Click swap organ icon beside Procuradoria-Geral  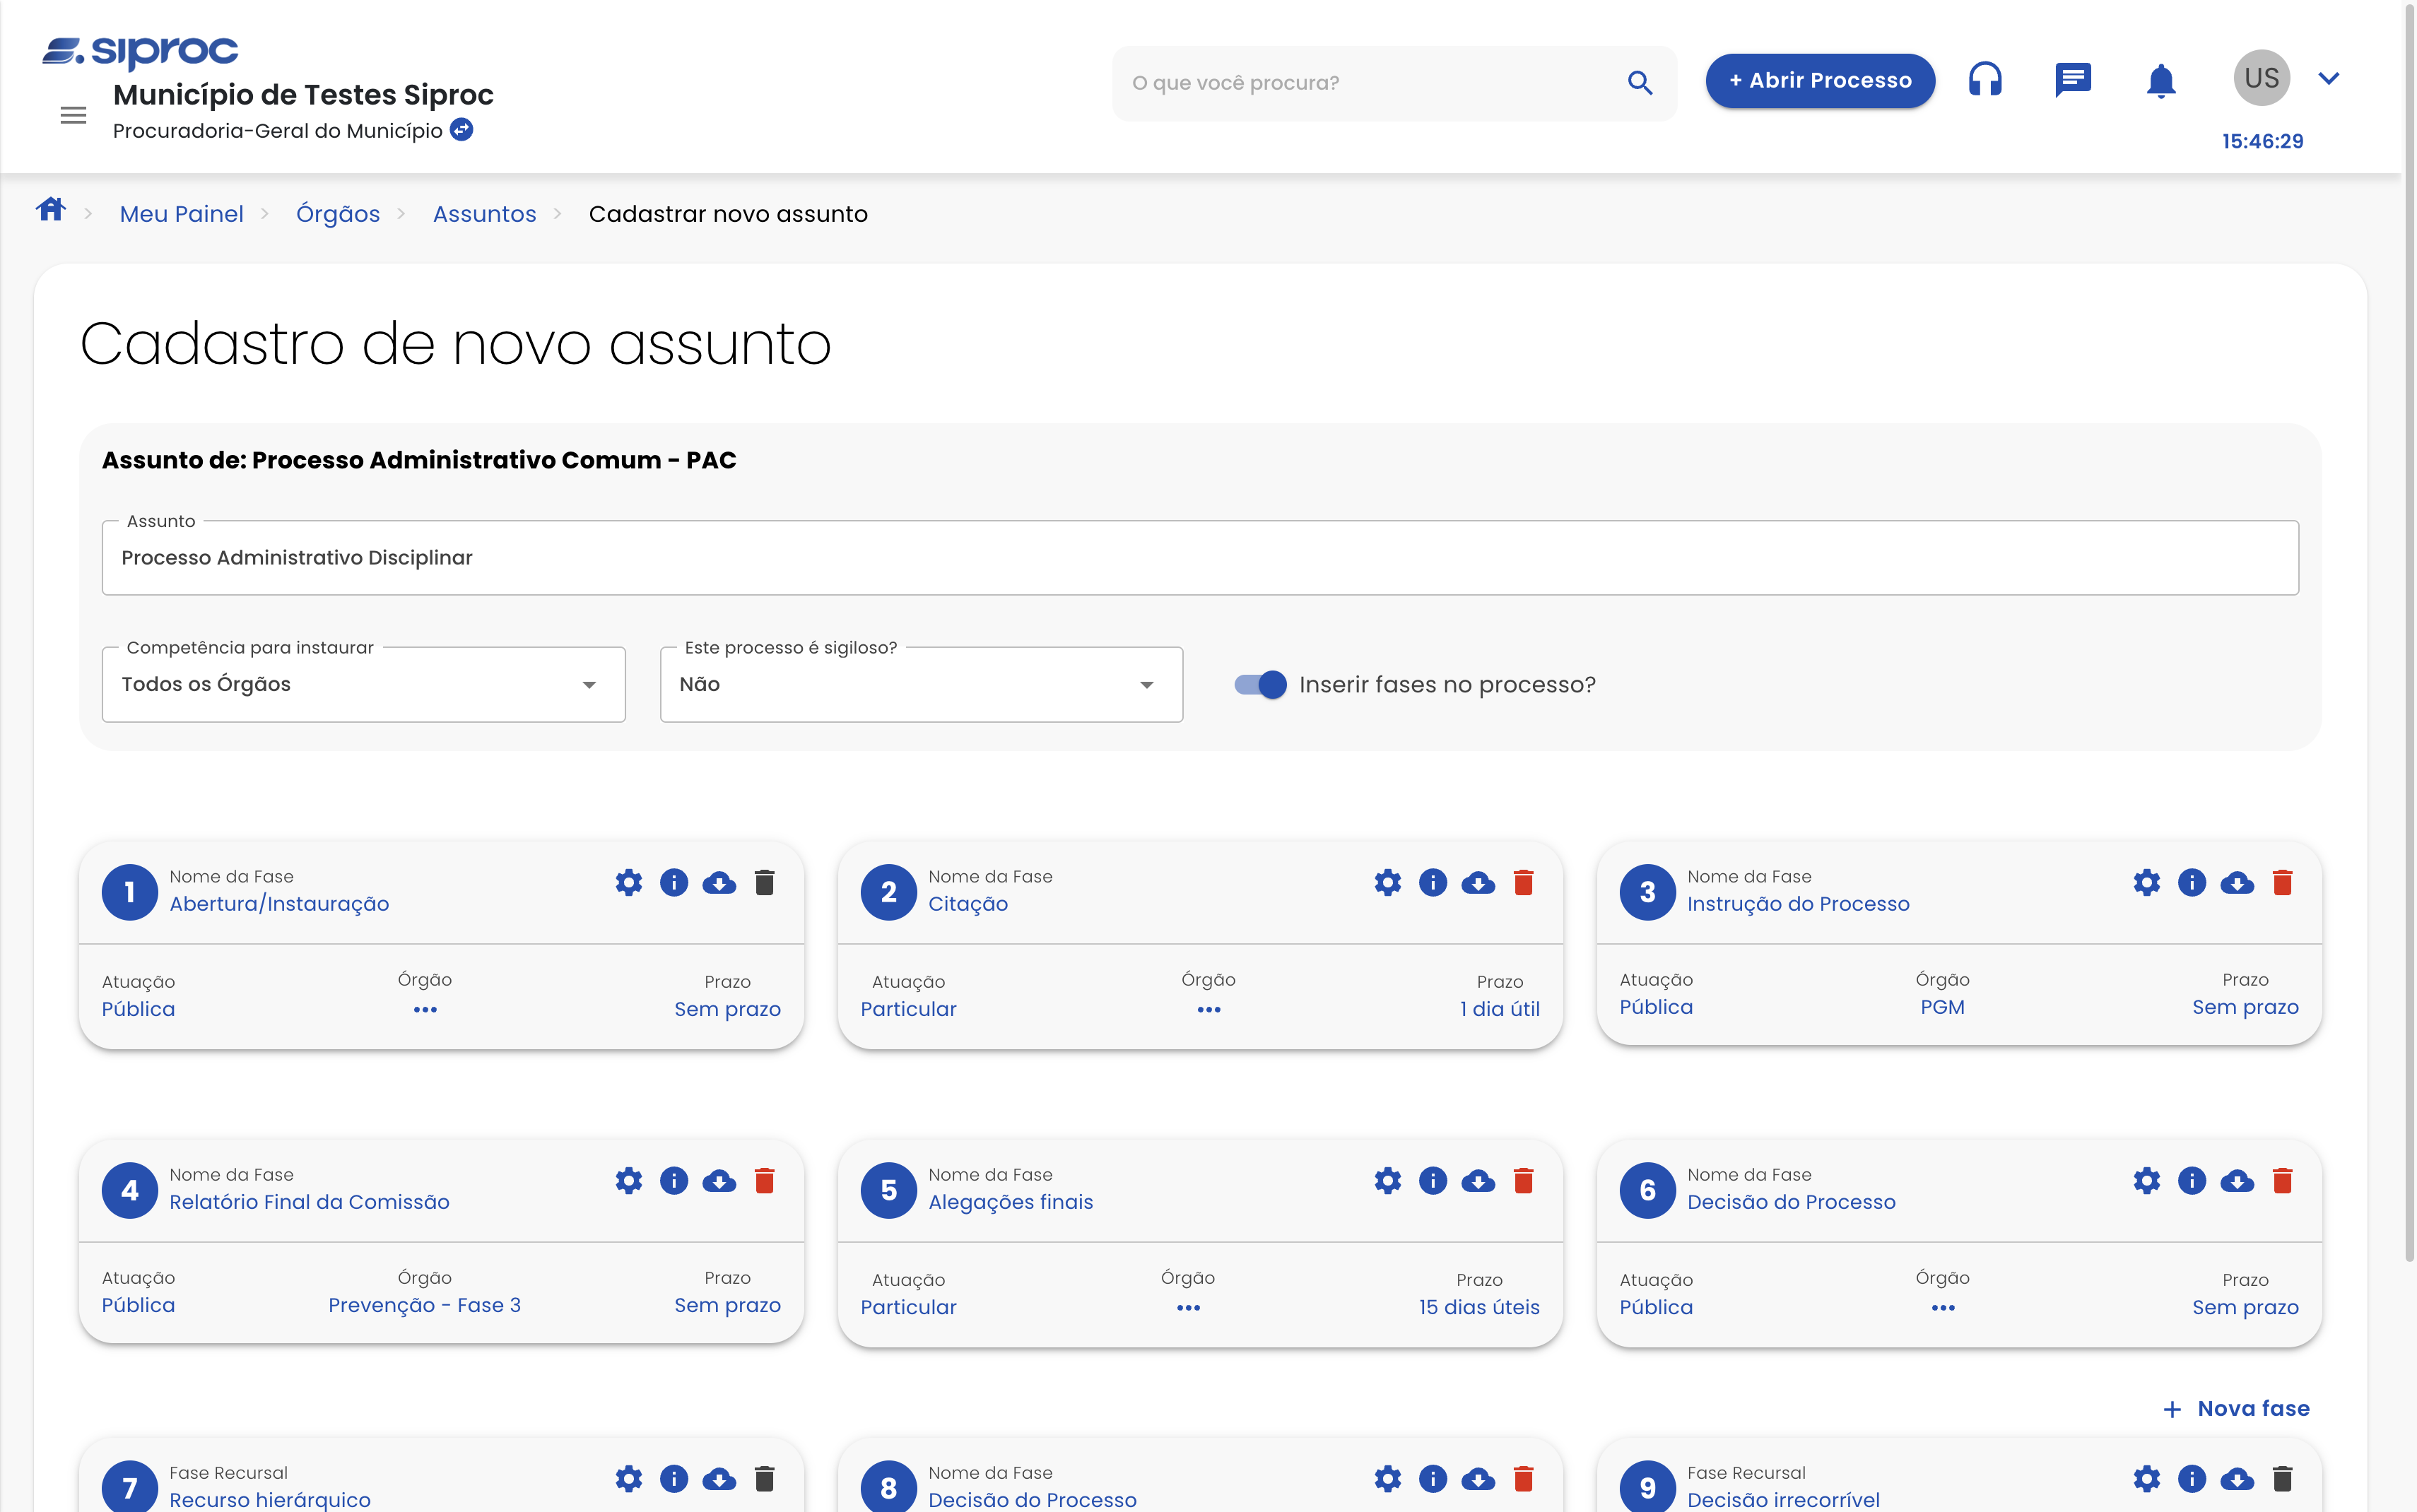click(461, 130)
